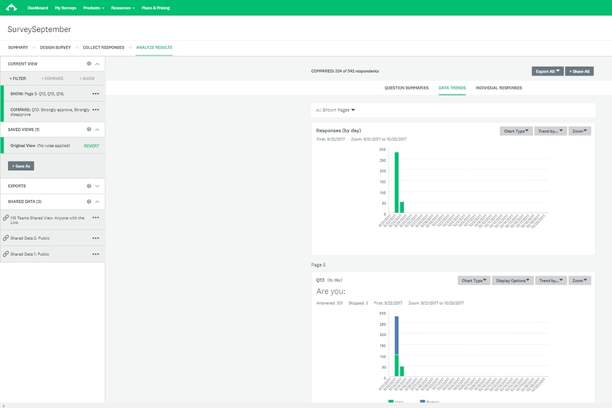Open the Resources dropdown in top bar

(x=123, y=8)
